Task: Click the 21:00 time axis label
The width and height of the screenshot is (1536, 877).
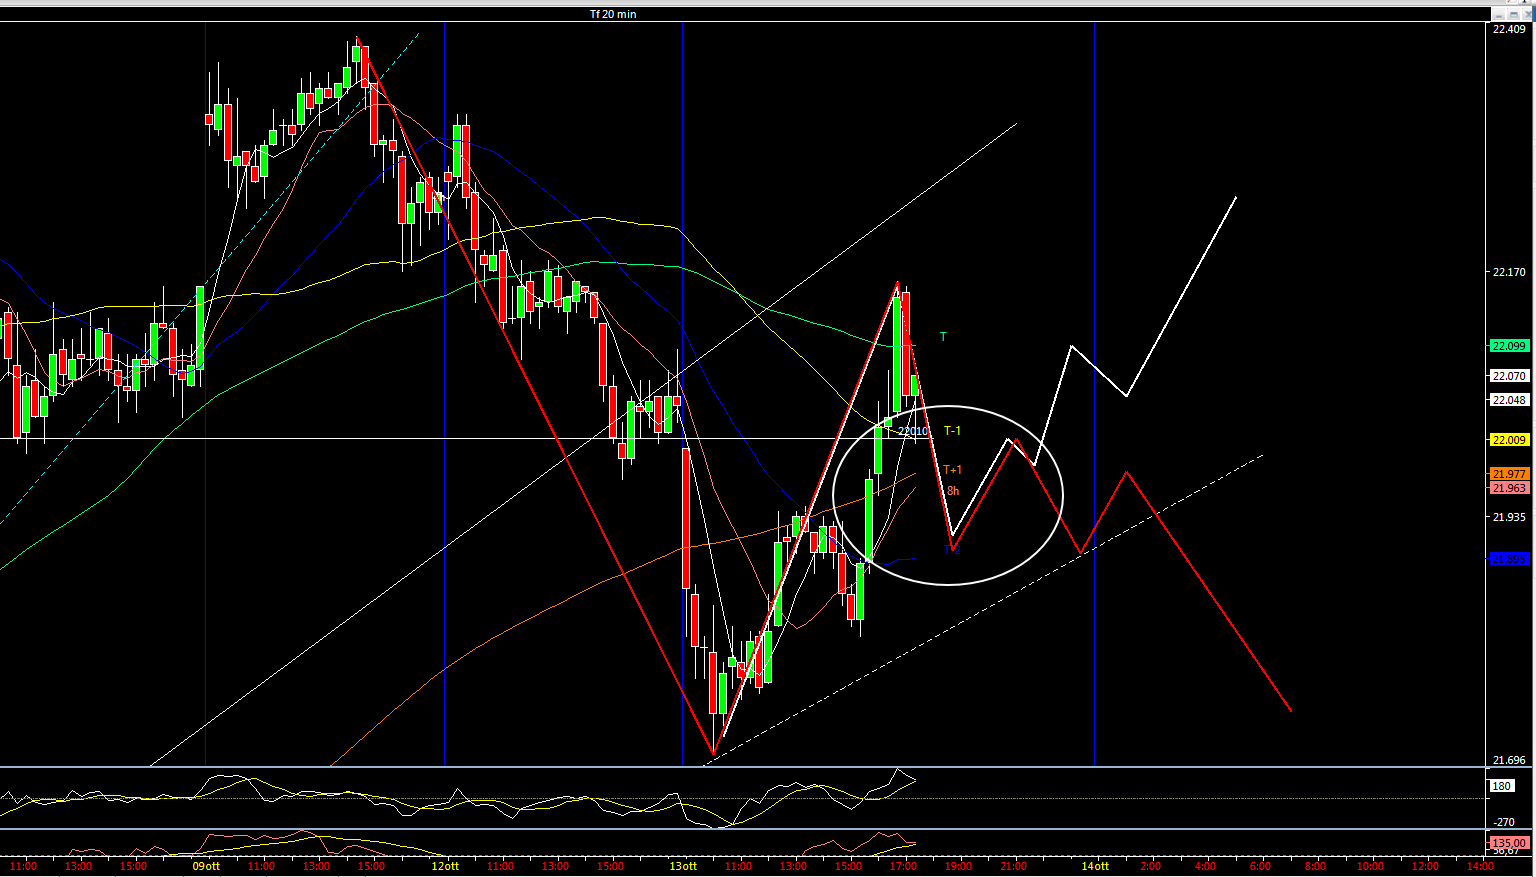Action: coord(1013,866)
